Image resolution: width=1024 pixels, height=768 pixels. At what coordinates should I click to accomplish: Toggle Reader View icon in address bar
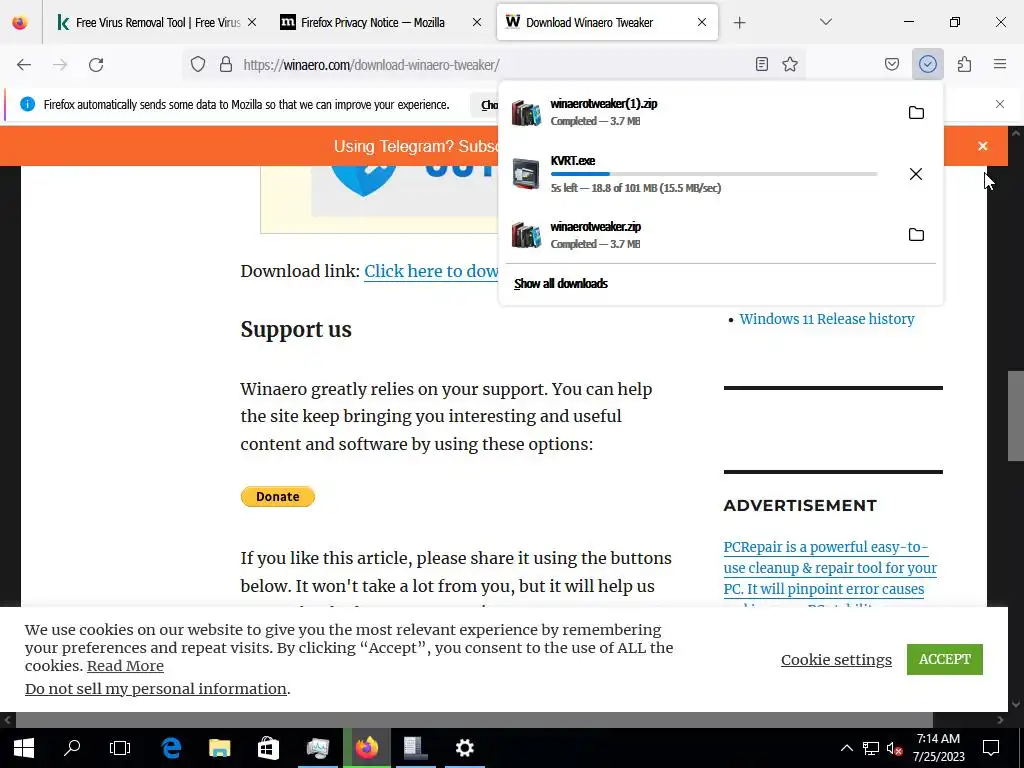[761, 64]
